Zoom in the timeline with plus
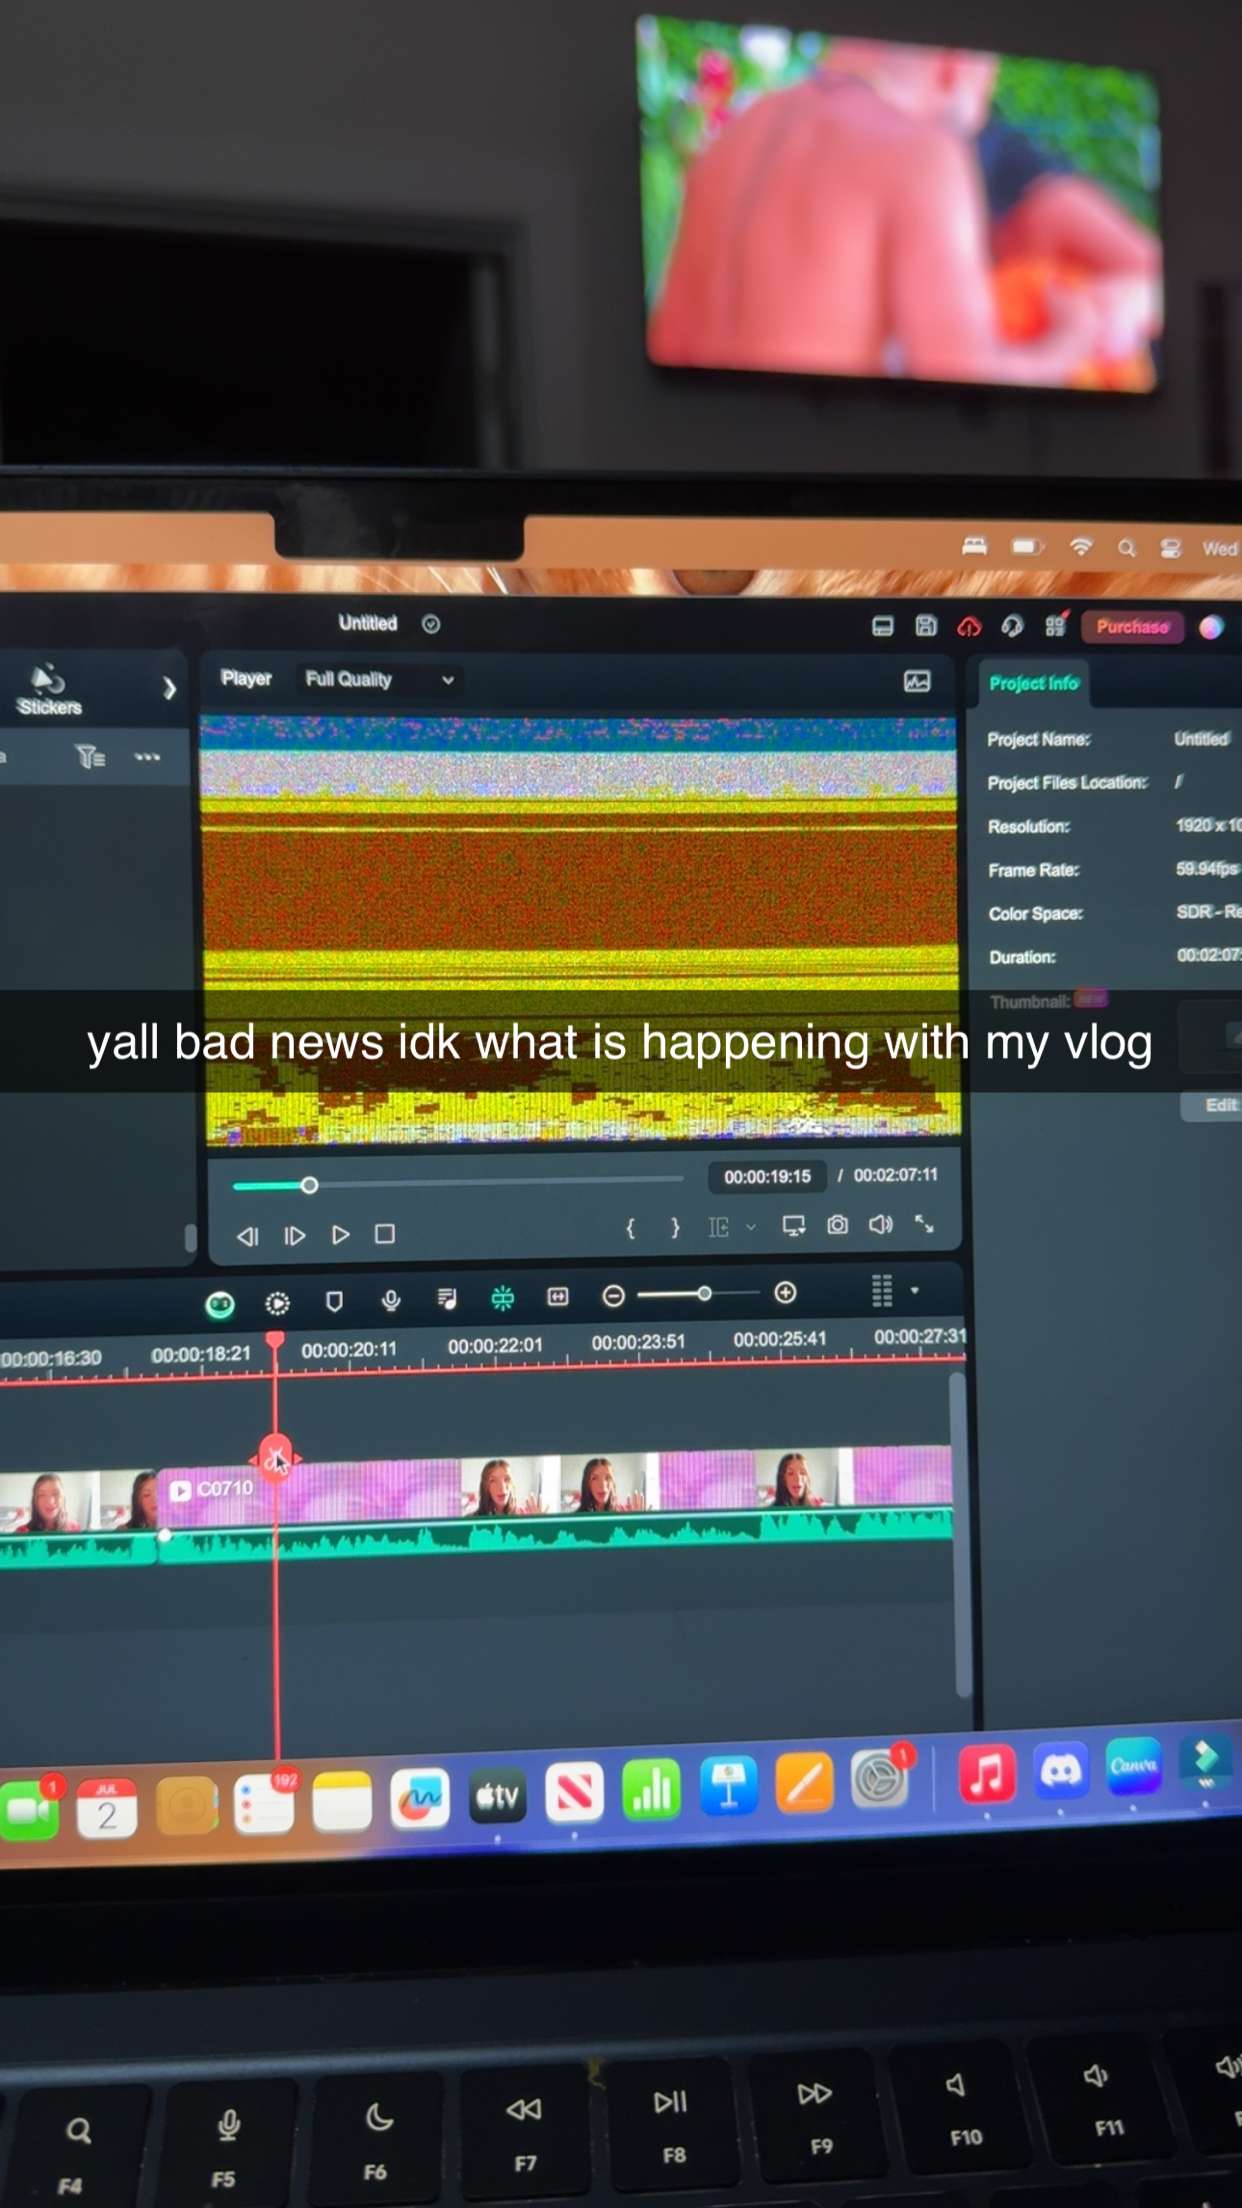The width and height of the screenshot is (1242, 2208). [786, 1293]
